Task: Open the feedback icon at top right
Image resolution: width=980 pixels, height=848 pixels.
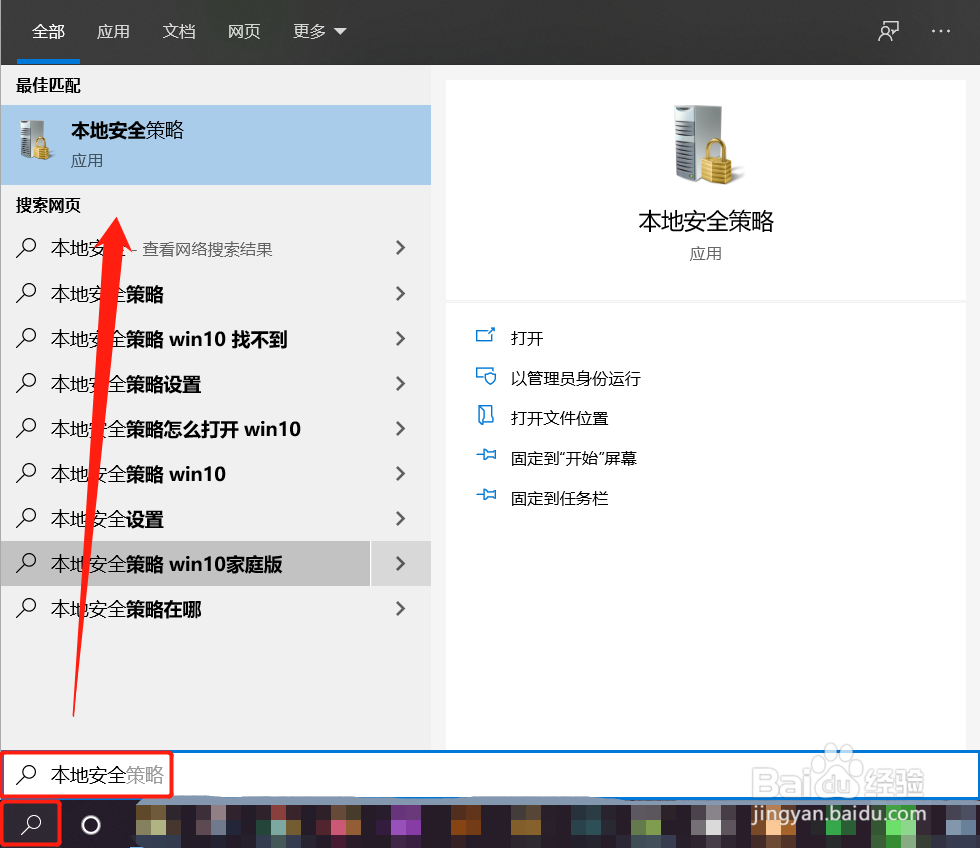Action: tap(888, 31)
